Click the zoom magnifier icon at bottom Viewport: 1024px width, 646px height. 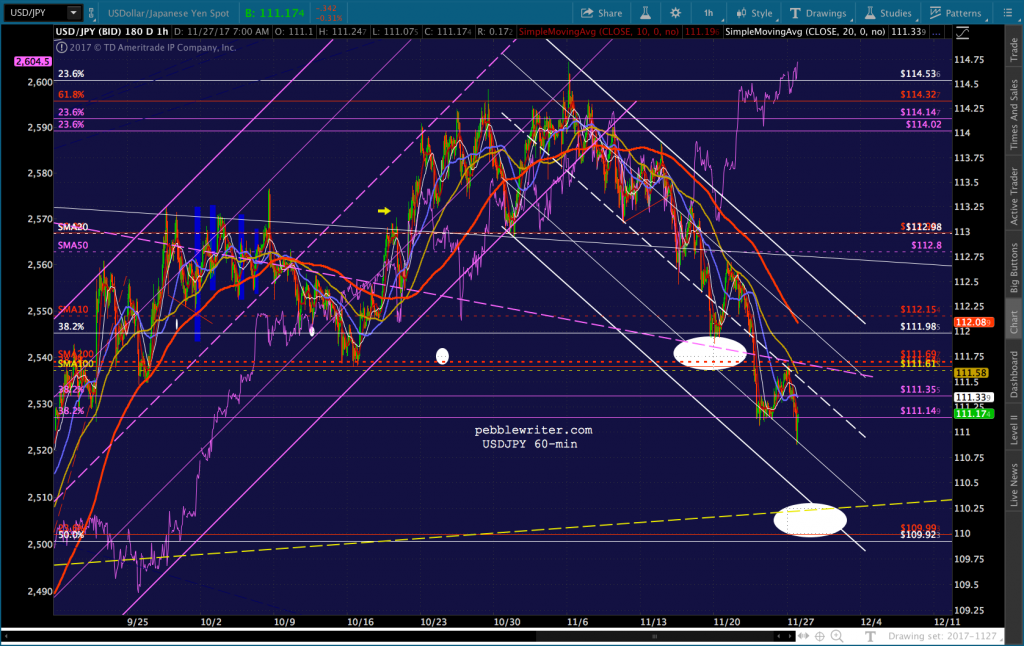837,636
